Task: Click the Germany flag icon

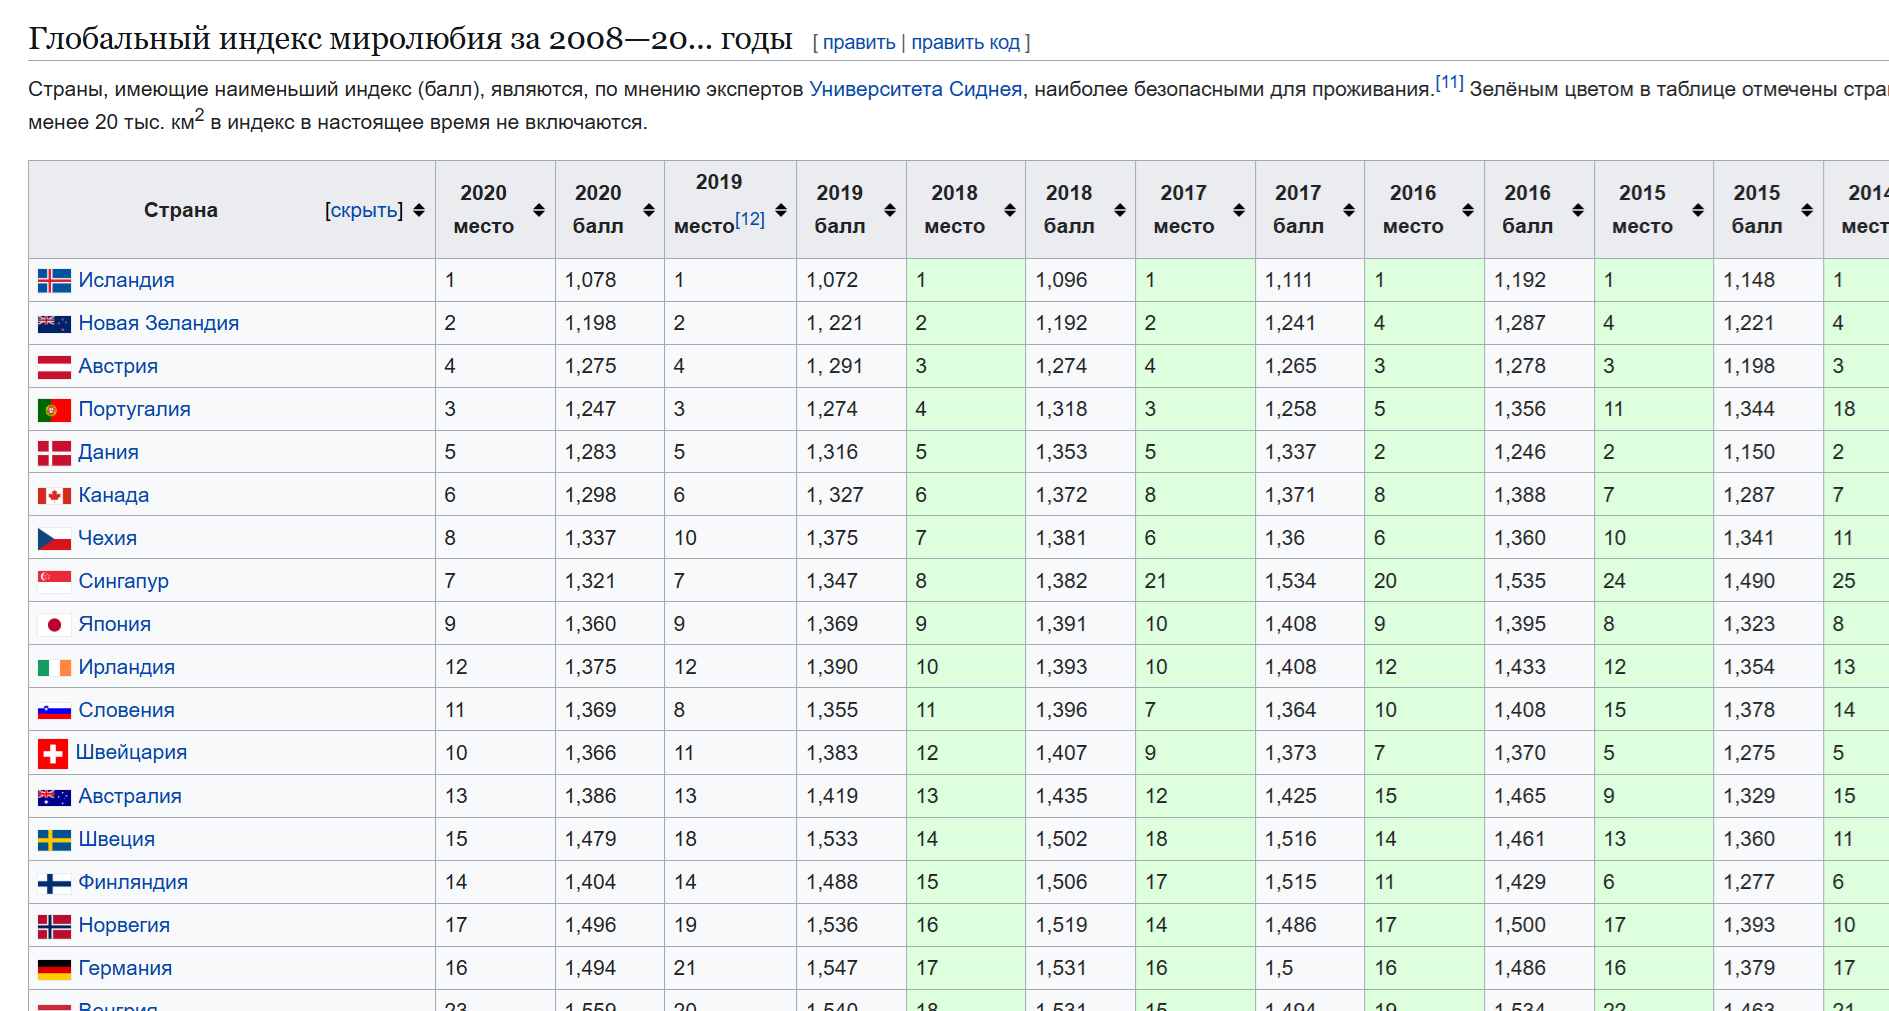Action: coord(54,969)
